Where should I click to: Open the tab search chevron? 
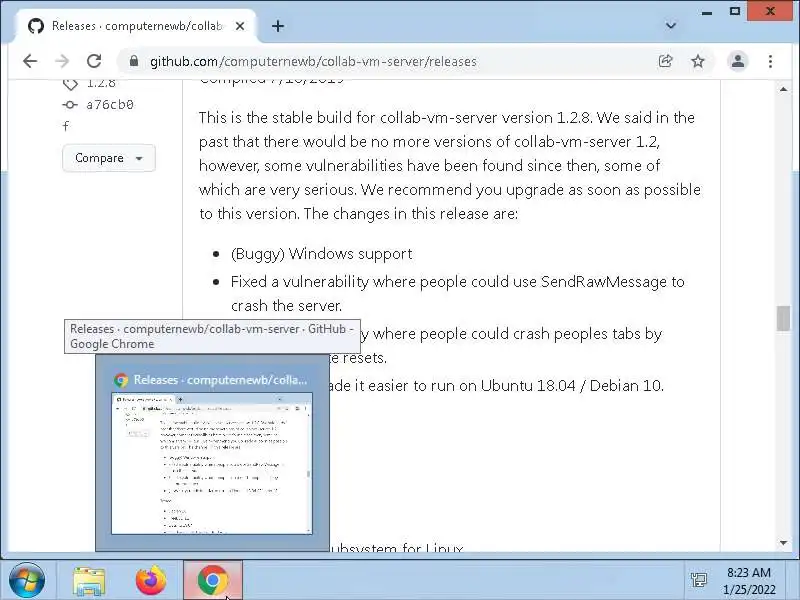(671, 26)
